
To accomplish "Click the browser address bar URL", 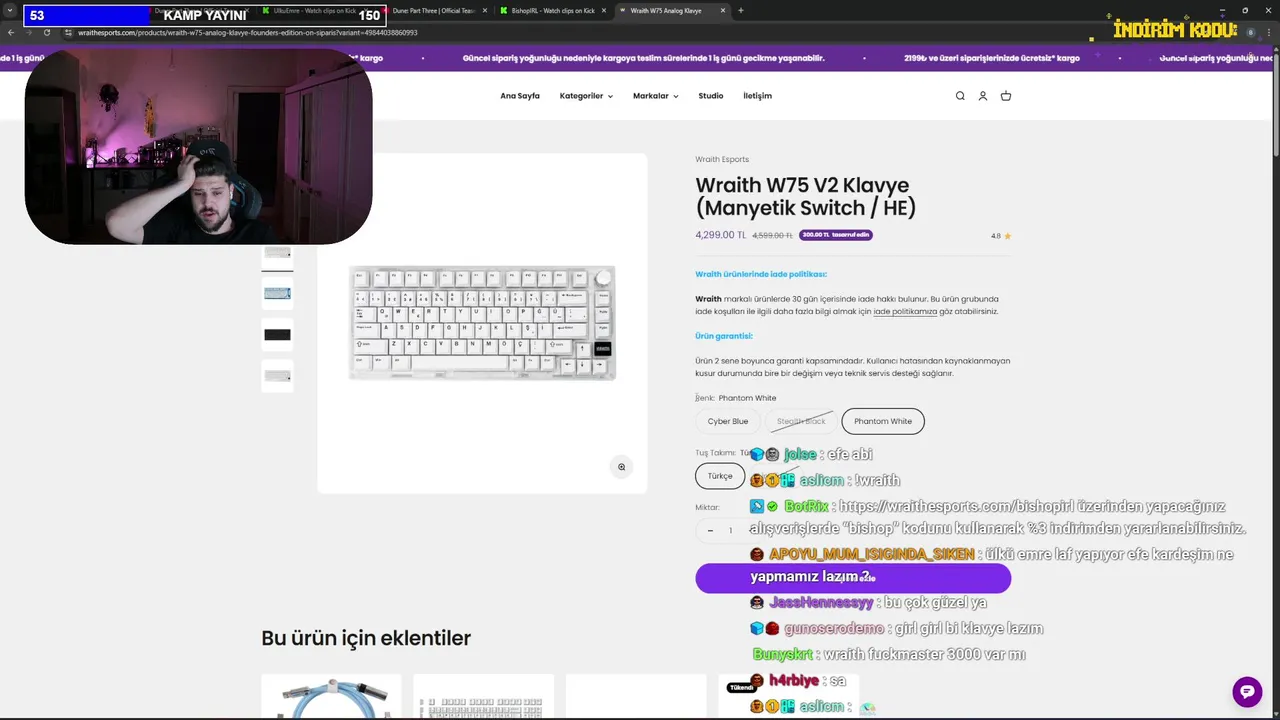I will click(x=248, y=32).
